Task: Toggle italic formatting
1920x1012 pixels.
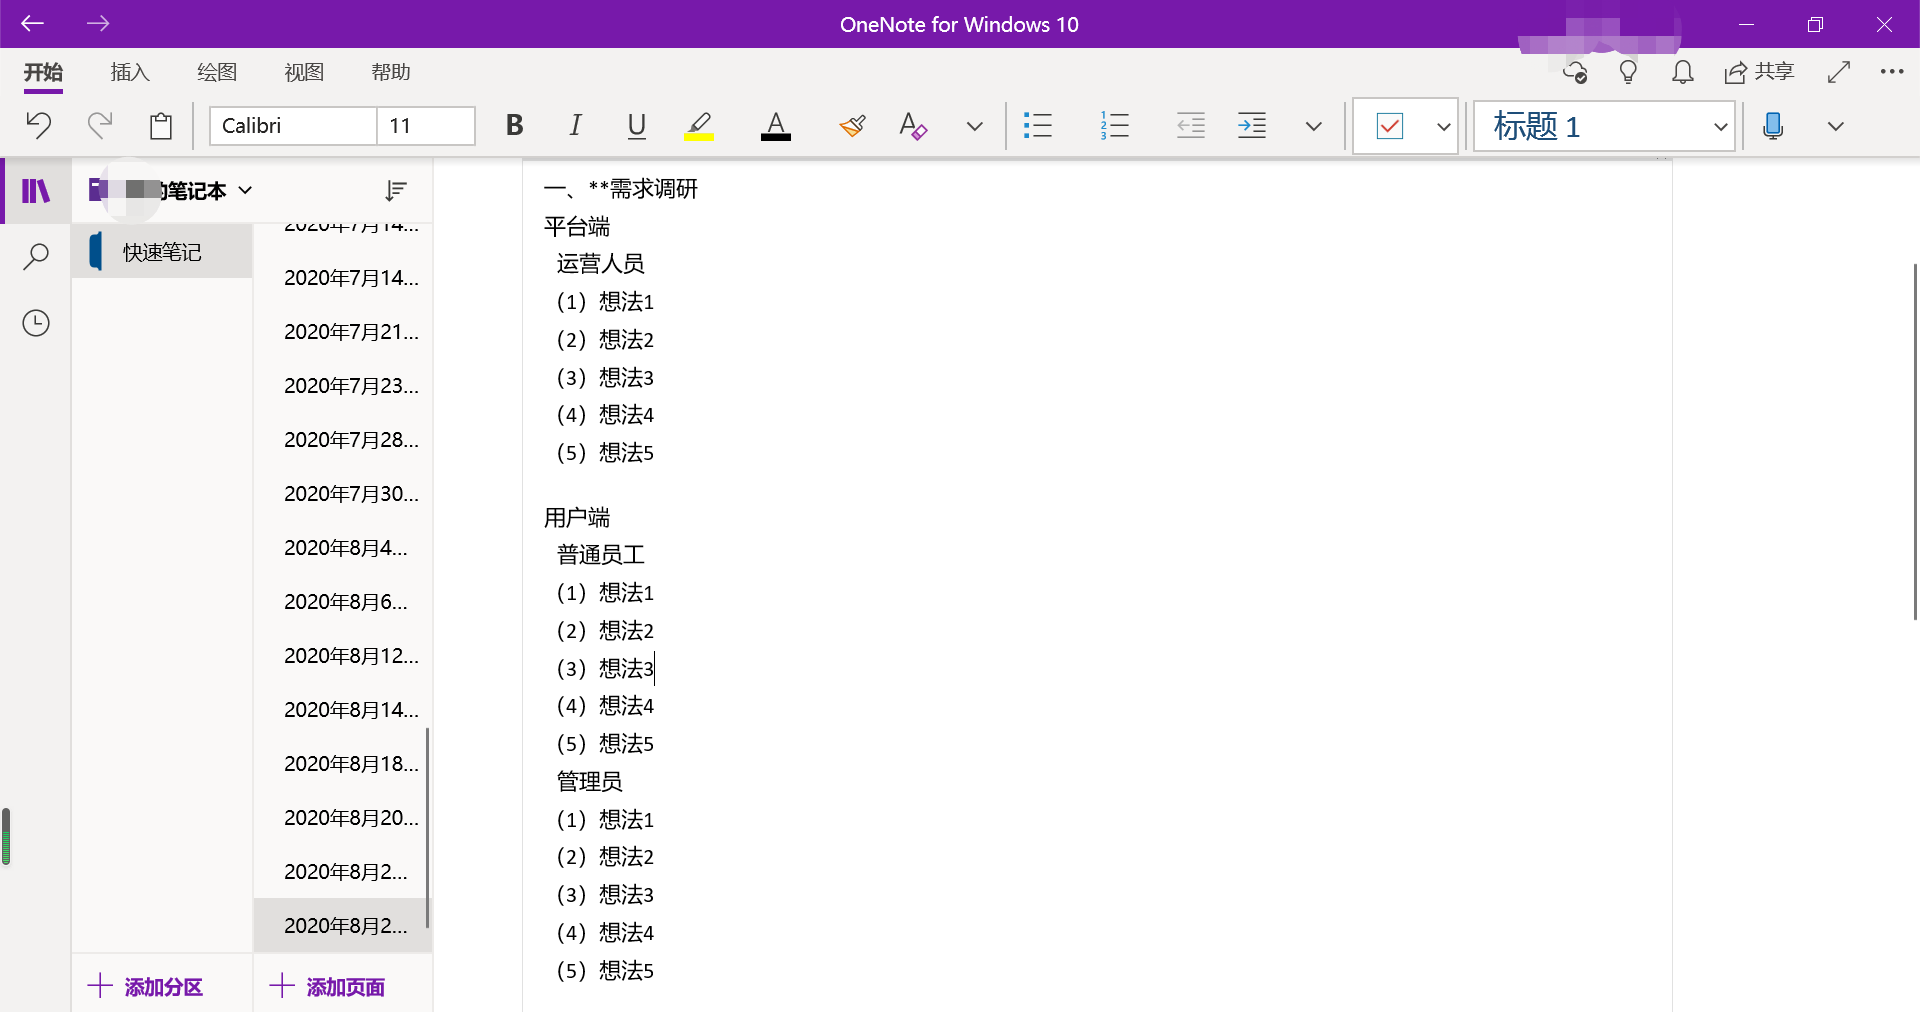Action: point(575,125)
